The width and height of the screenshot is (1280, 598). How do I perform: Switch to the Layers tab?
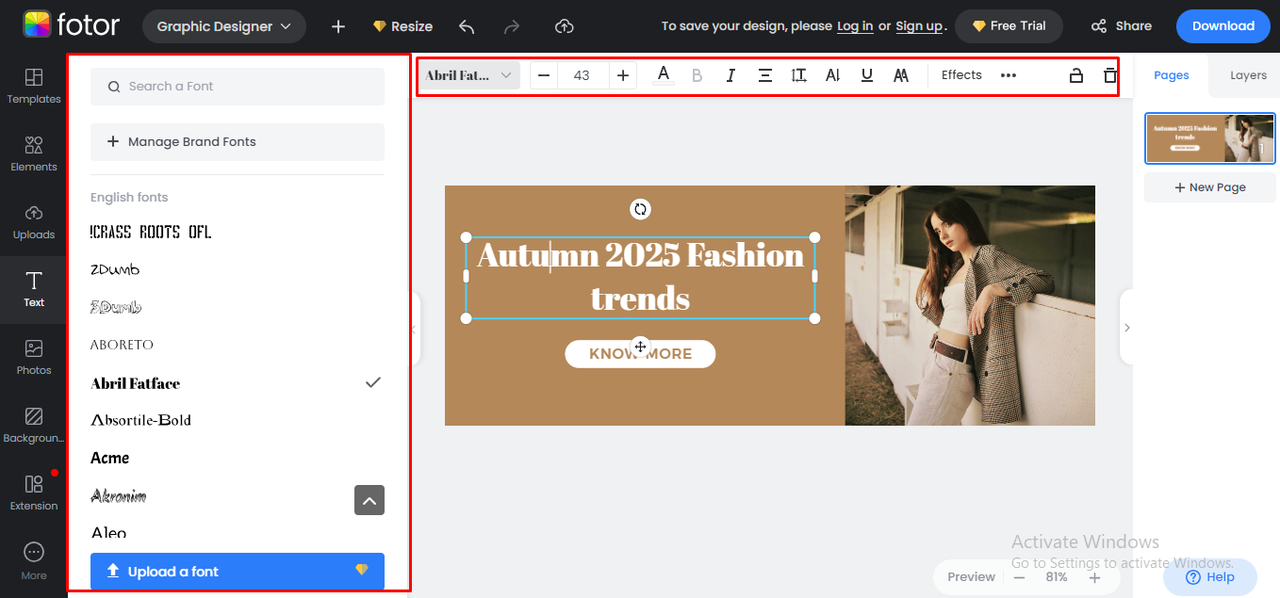tap(1247, 75)
